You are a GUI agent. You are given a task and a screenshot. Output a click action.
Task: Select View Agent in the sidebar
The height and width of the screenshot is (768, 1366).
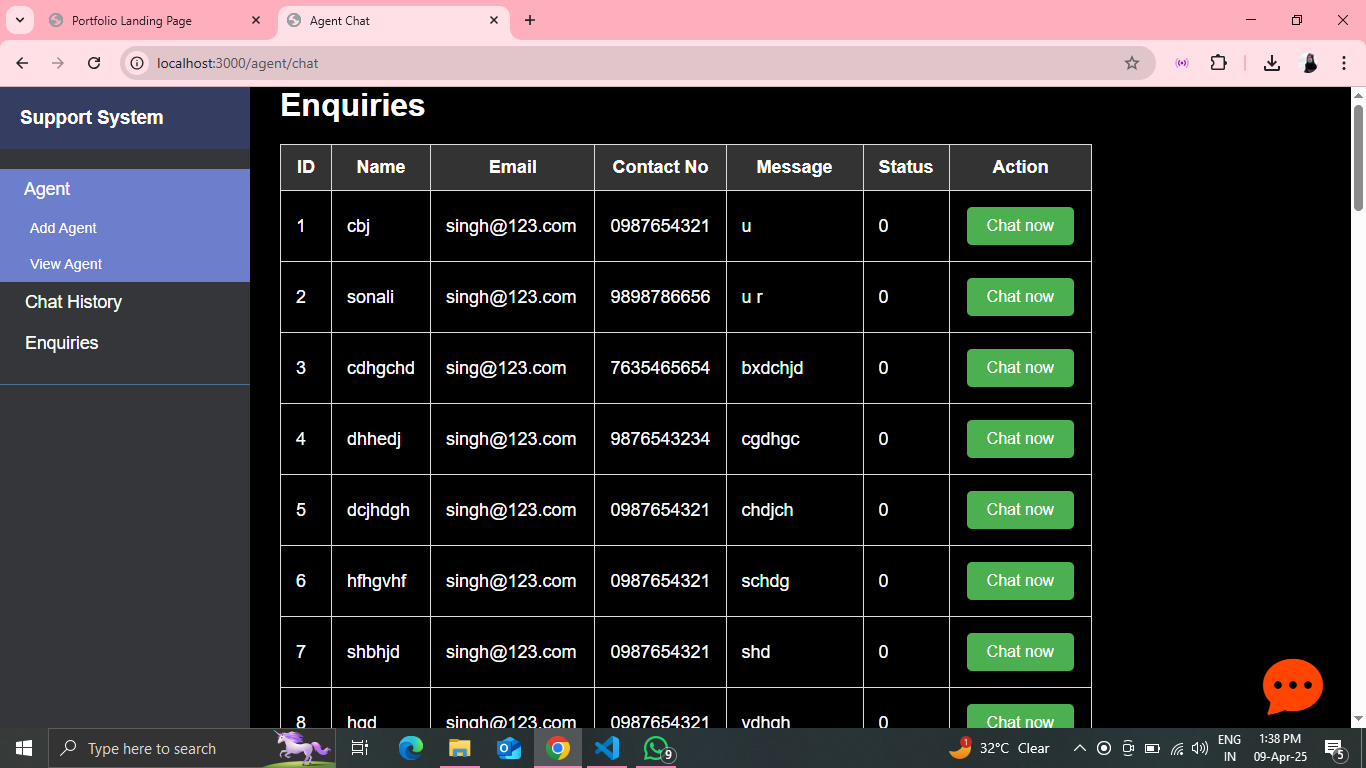(x=66, y=264)
